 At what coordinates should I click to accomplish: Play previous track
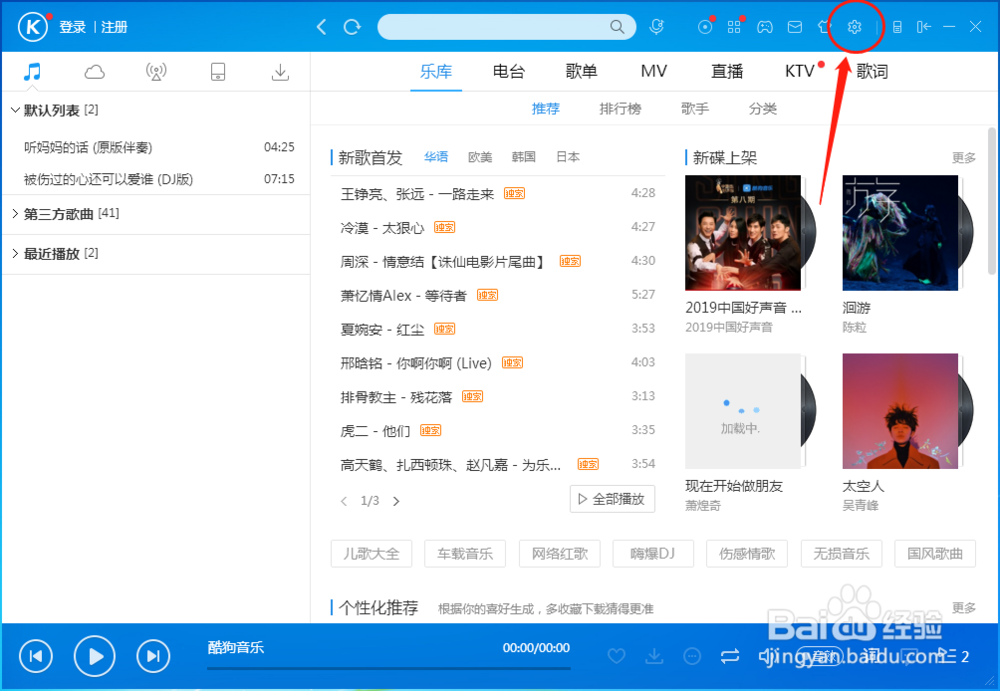click(x=36, y=655)
